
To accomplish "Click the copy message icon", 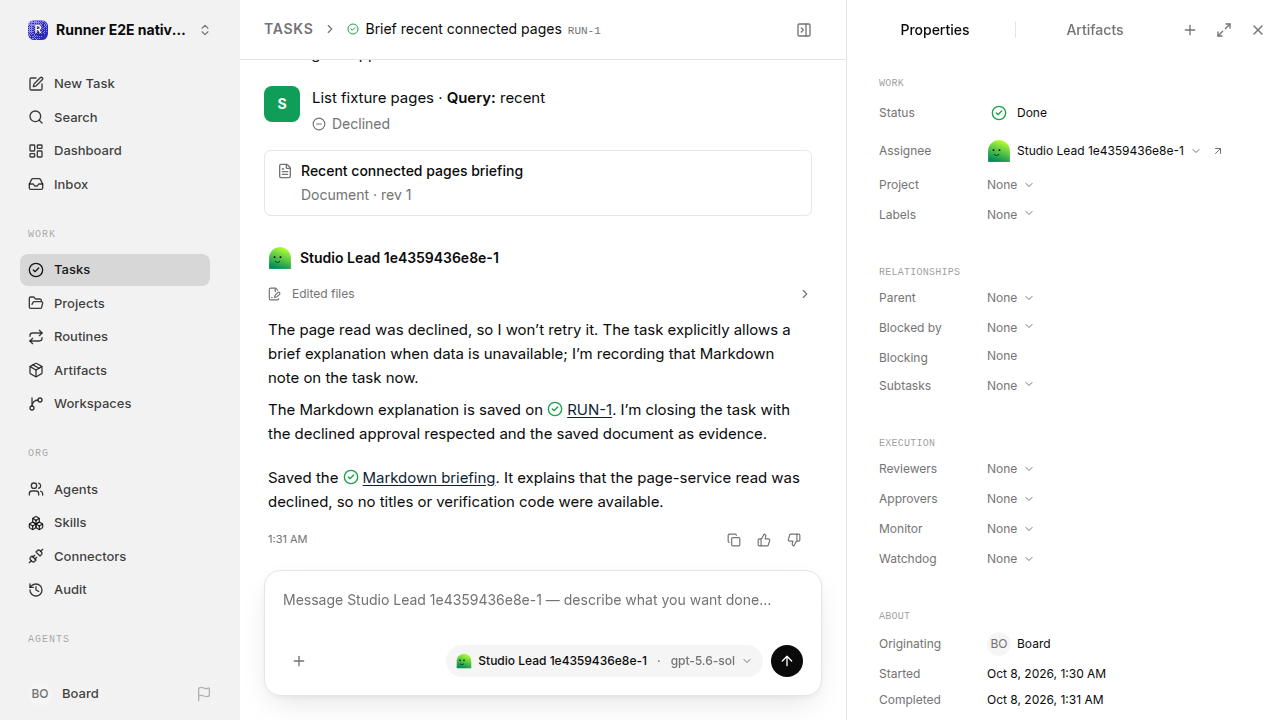I will 734,540.
